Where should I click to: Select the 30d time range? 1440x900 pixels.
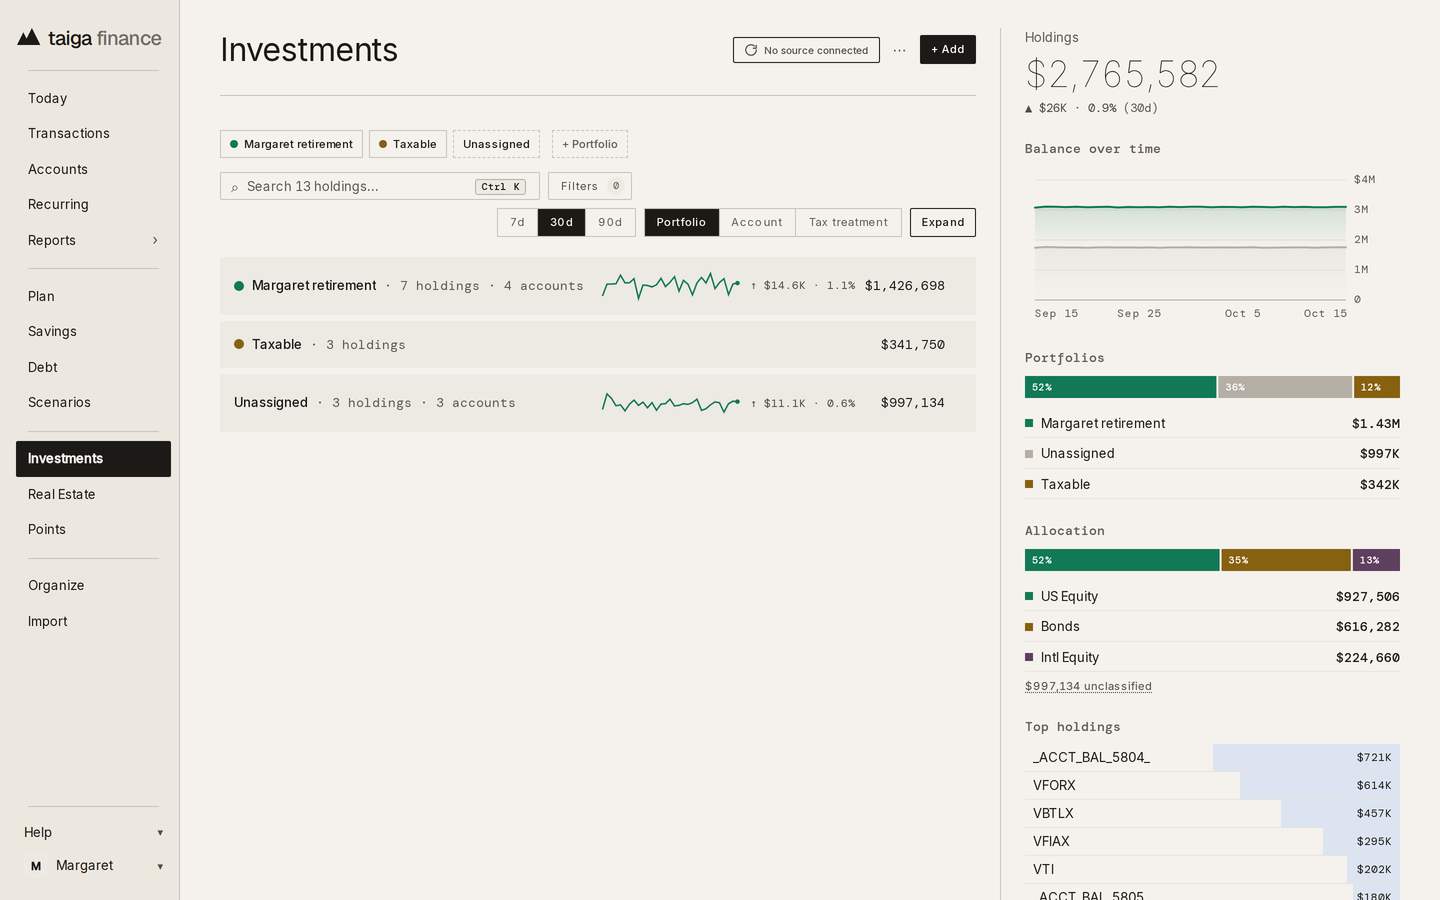[x=562, y=222]
